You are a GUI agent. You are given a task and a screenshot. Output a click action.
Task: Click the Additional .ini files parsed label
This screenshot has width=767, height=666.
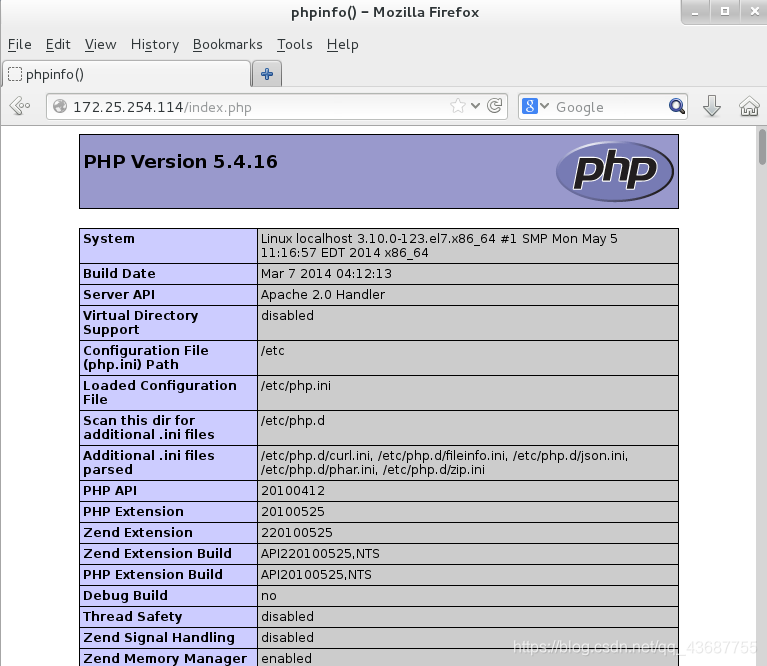(x=149, y=462)
